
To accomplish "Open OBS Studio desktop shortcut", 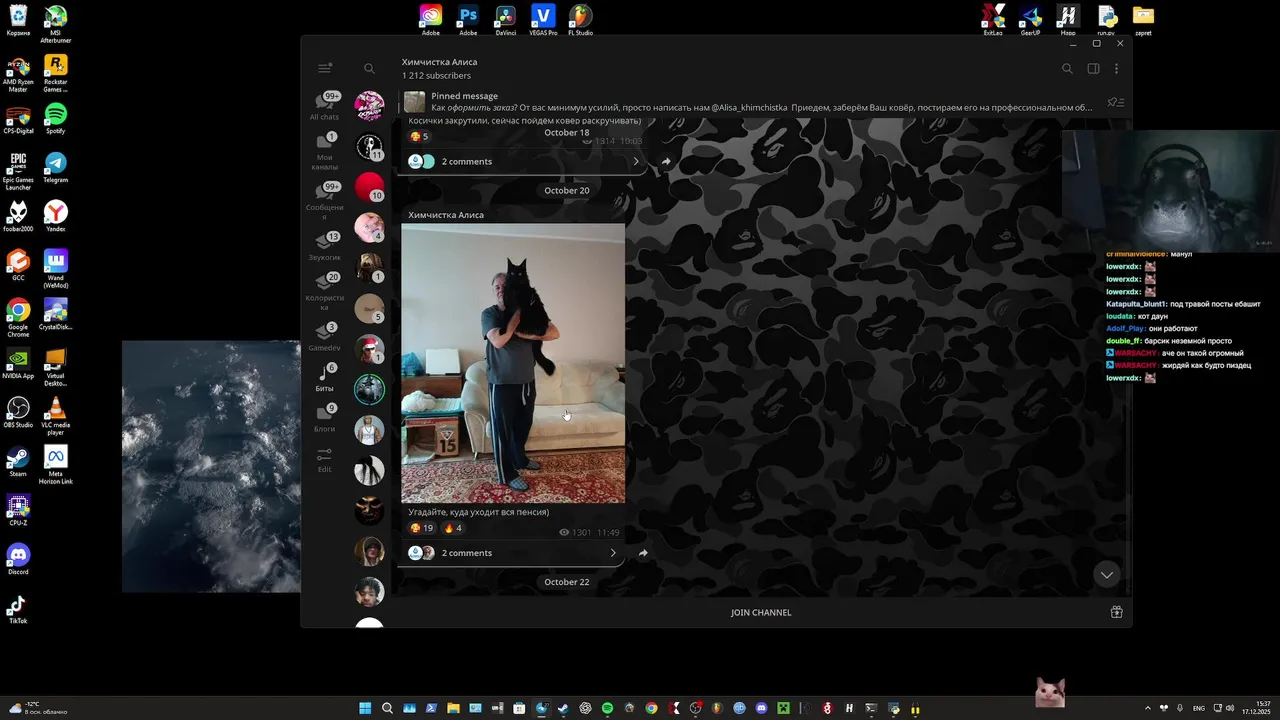I will point(18,412).
